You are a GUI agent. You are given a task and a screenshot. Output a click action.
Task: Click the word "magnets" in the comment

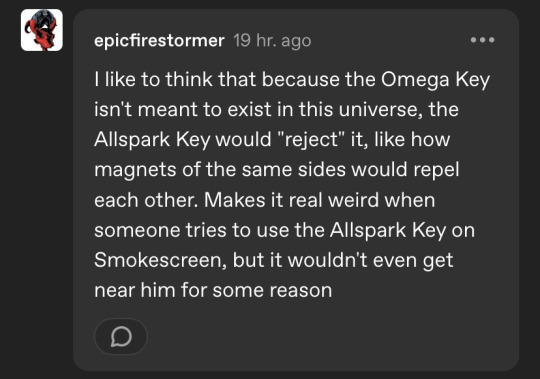[135, 170]
